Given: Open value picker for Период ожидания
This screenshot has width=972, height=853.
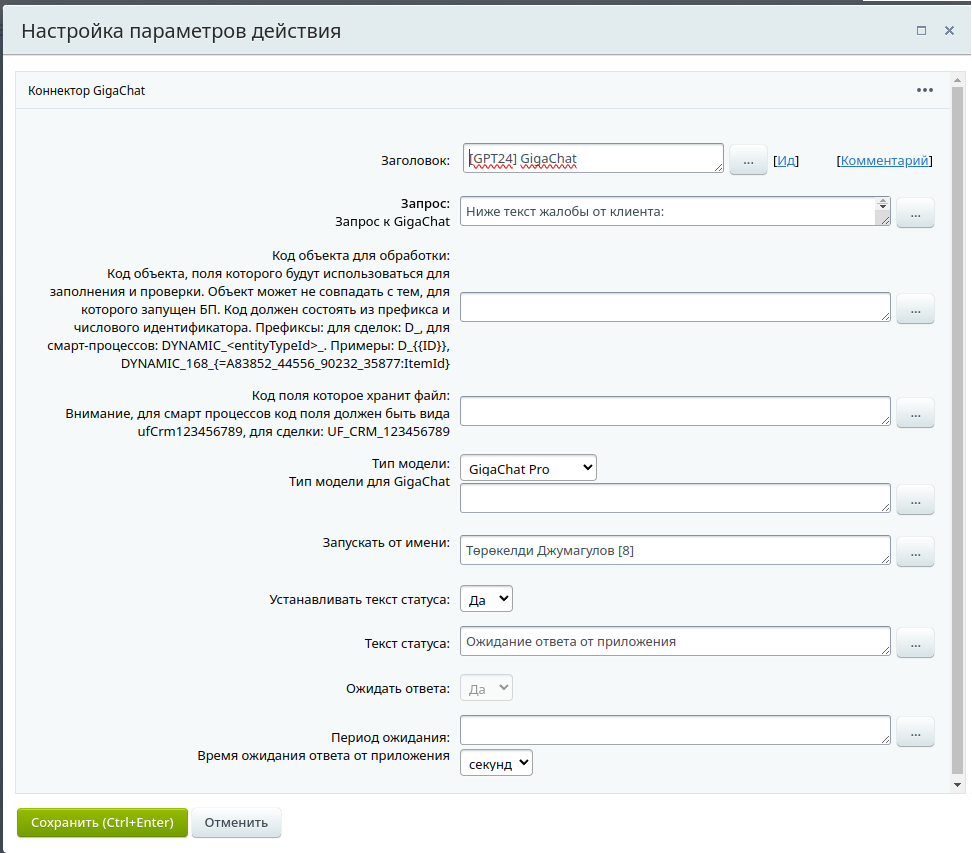Looking at the screenshot, I should 915,732.
